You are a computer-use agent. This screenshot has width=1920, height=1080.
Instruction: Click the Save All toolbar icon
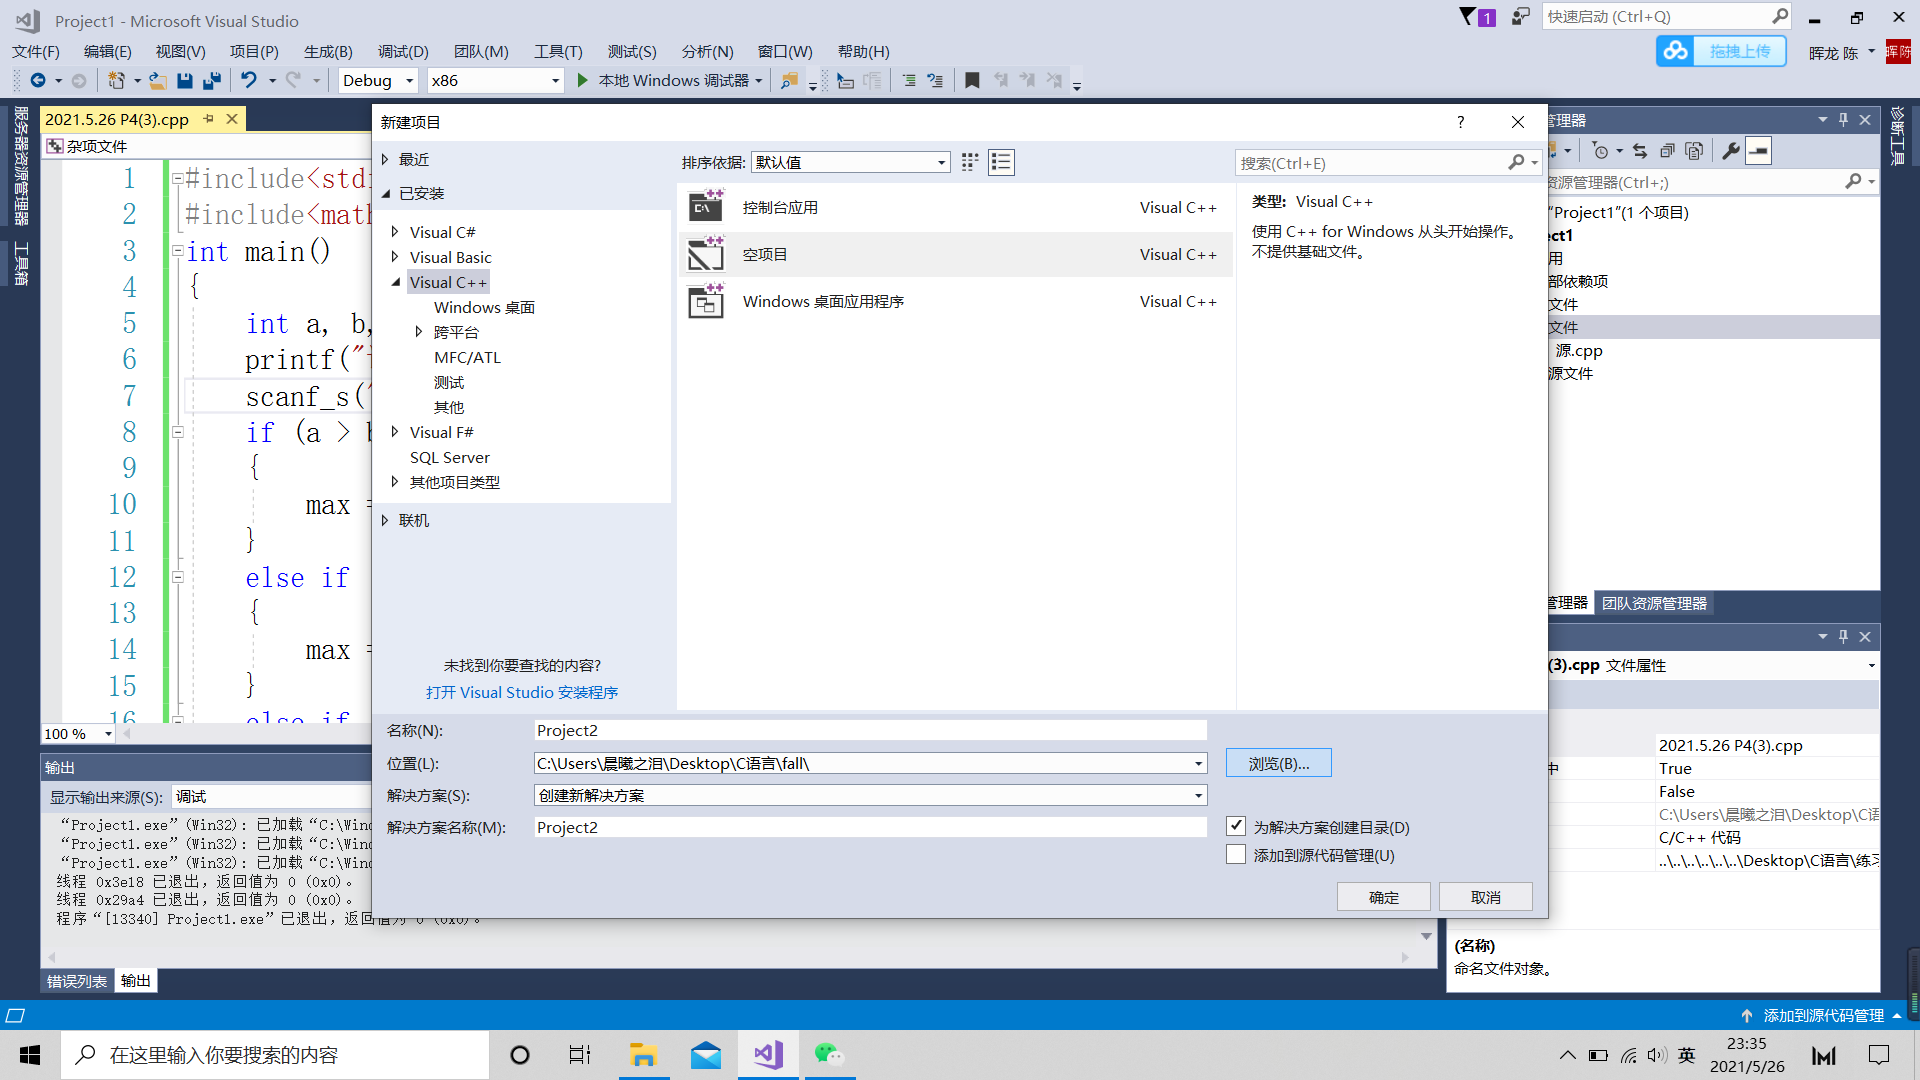pyautogui.click(x=211, y=81)
